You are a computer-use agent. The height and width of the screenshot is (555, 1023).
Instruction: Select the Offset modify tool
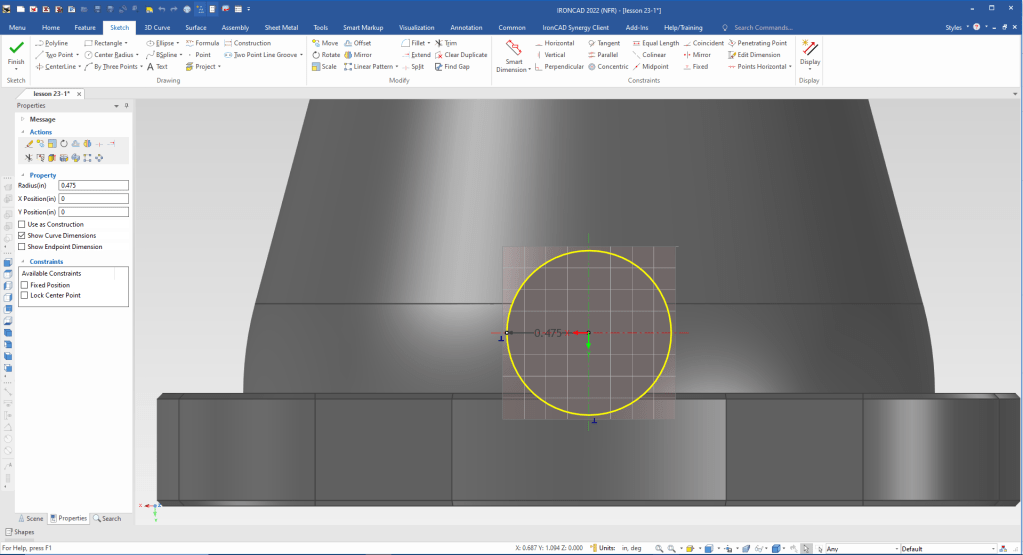pyautogui.click(x=357, y=43)
